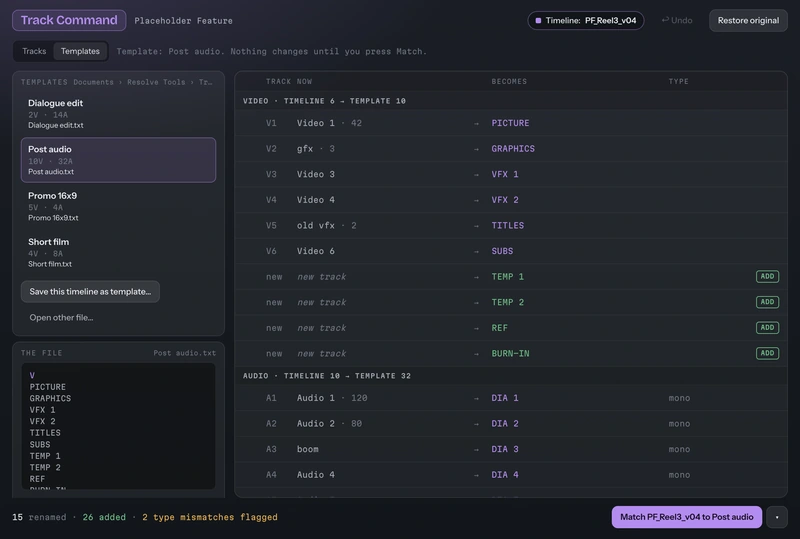Click the Video section header row
Screen dimensions: 800x539
pyautogui.click(x=511, y=101)
